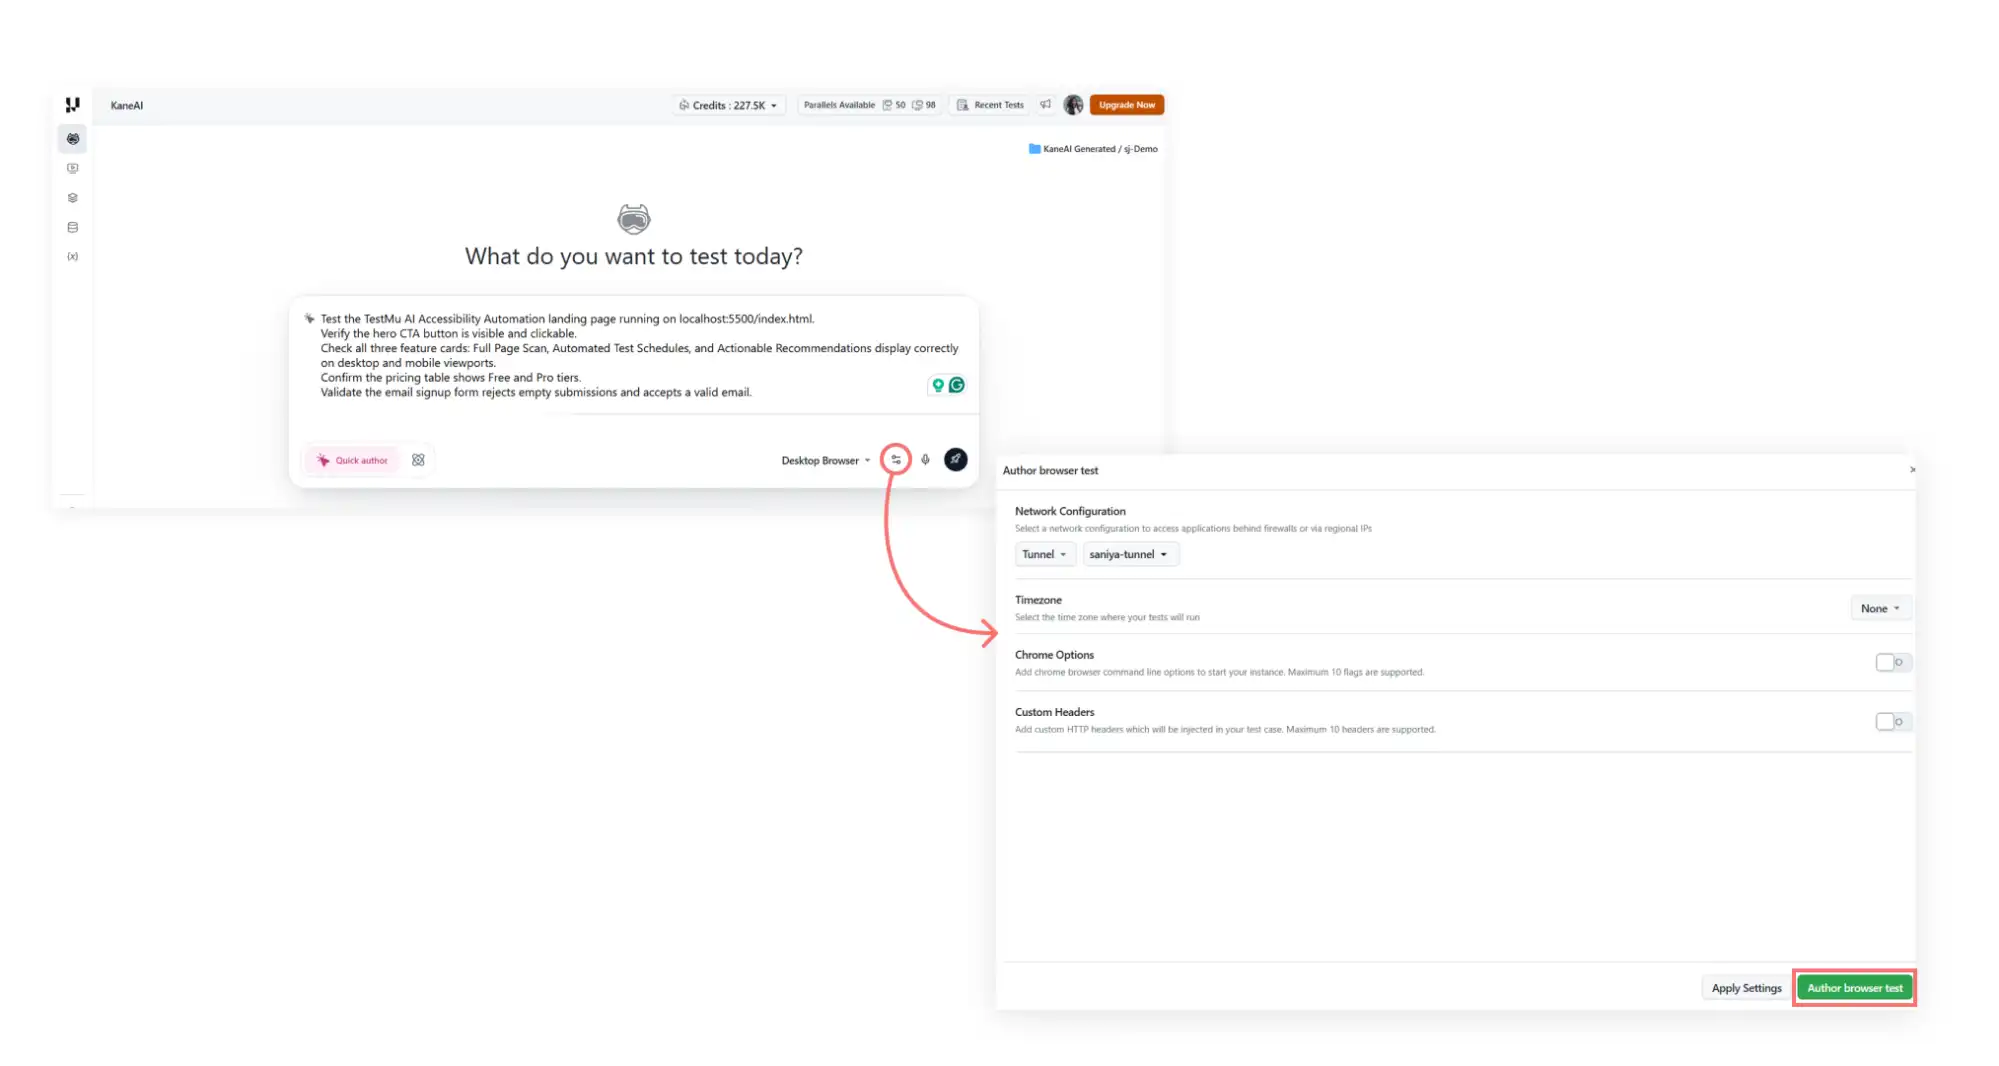
Task: Open the Timezone None dropdown
Action: click(x=1880, y=608)
